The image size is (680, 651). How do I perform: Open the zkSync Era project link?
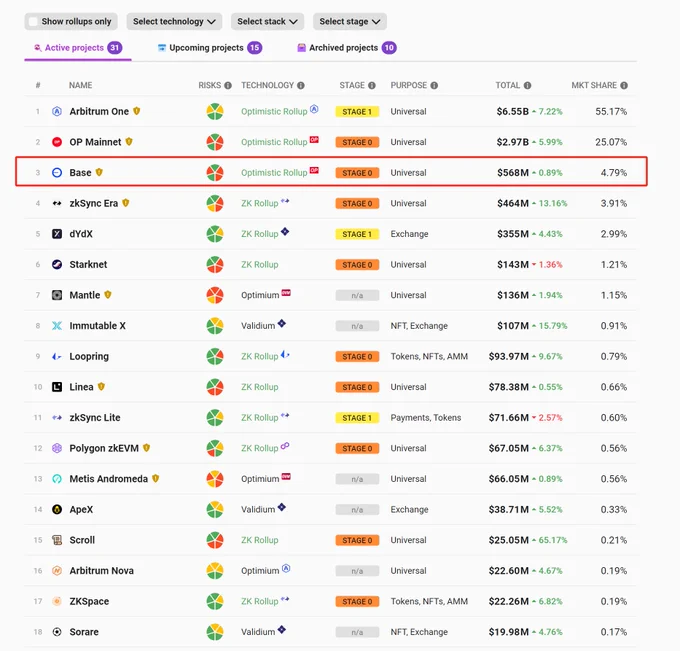click(94, 203)
